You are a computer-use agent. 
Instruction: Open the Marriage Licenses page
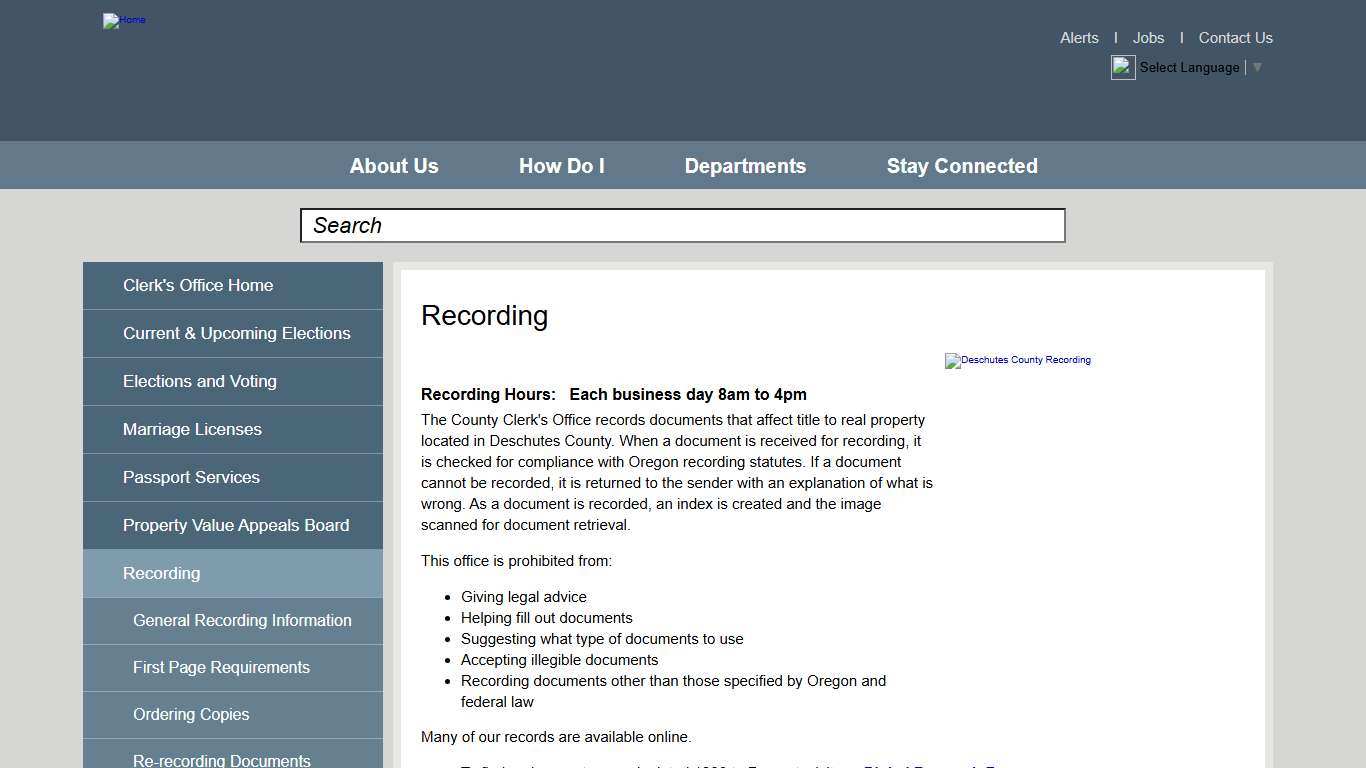(192, 430)
